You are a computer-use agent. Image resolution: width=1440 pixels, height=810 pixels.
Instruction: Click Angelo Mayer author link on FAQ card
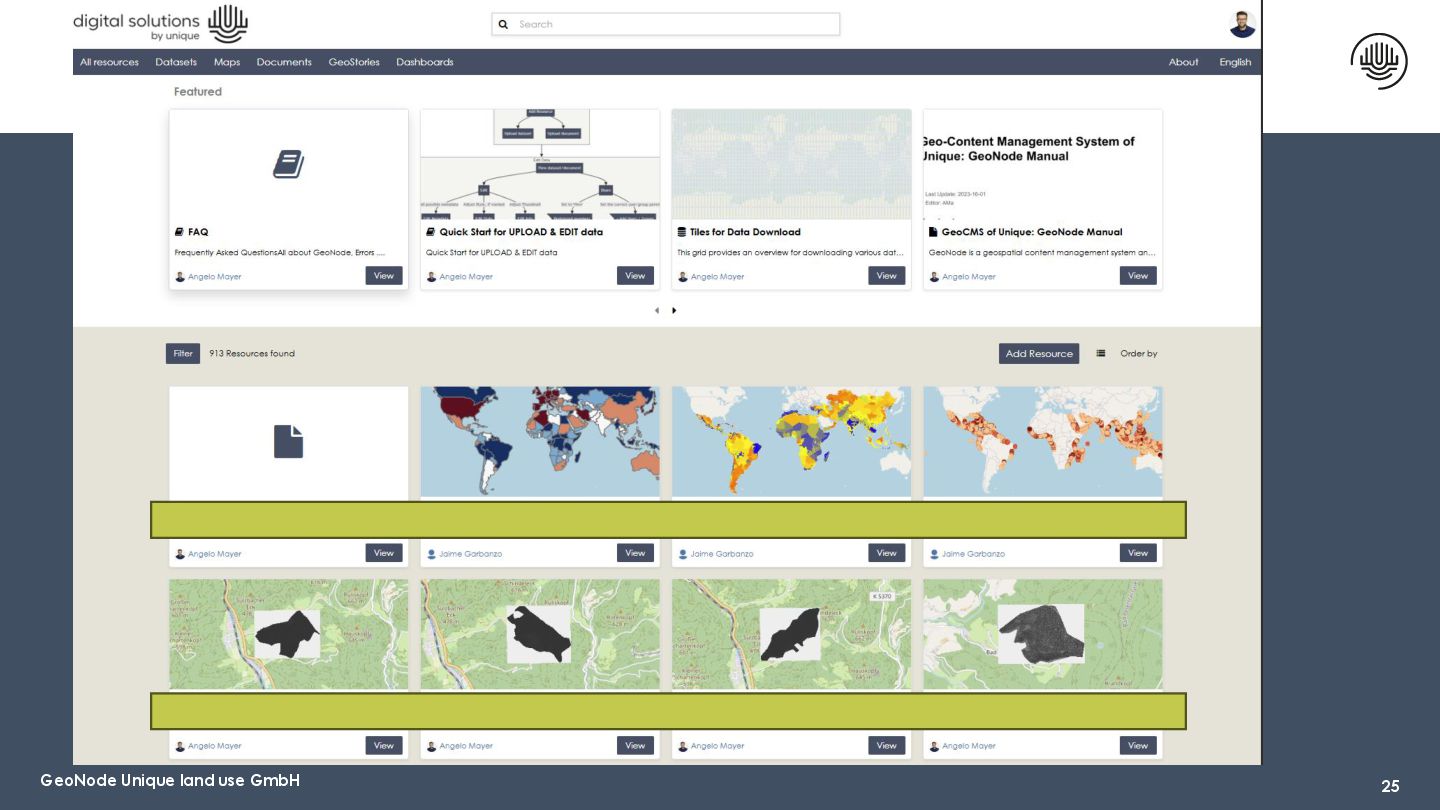(x=214, y=277)
